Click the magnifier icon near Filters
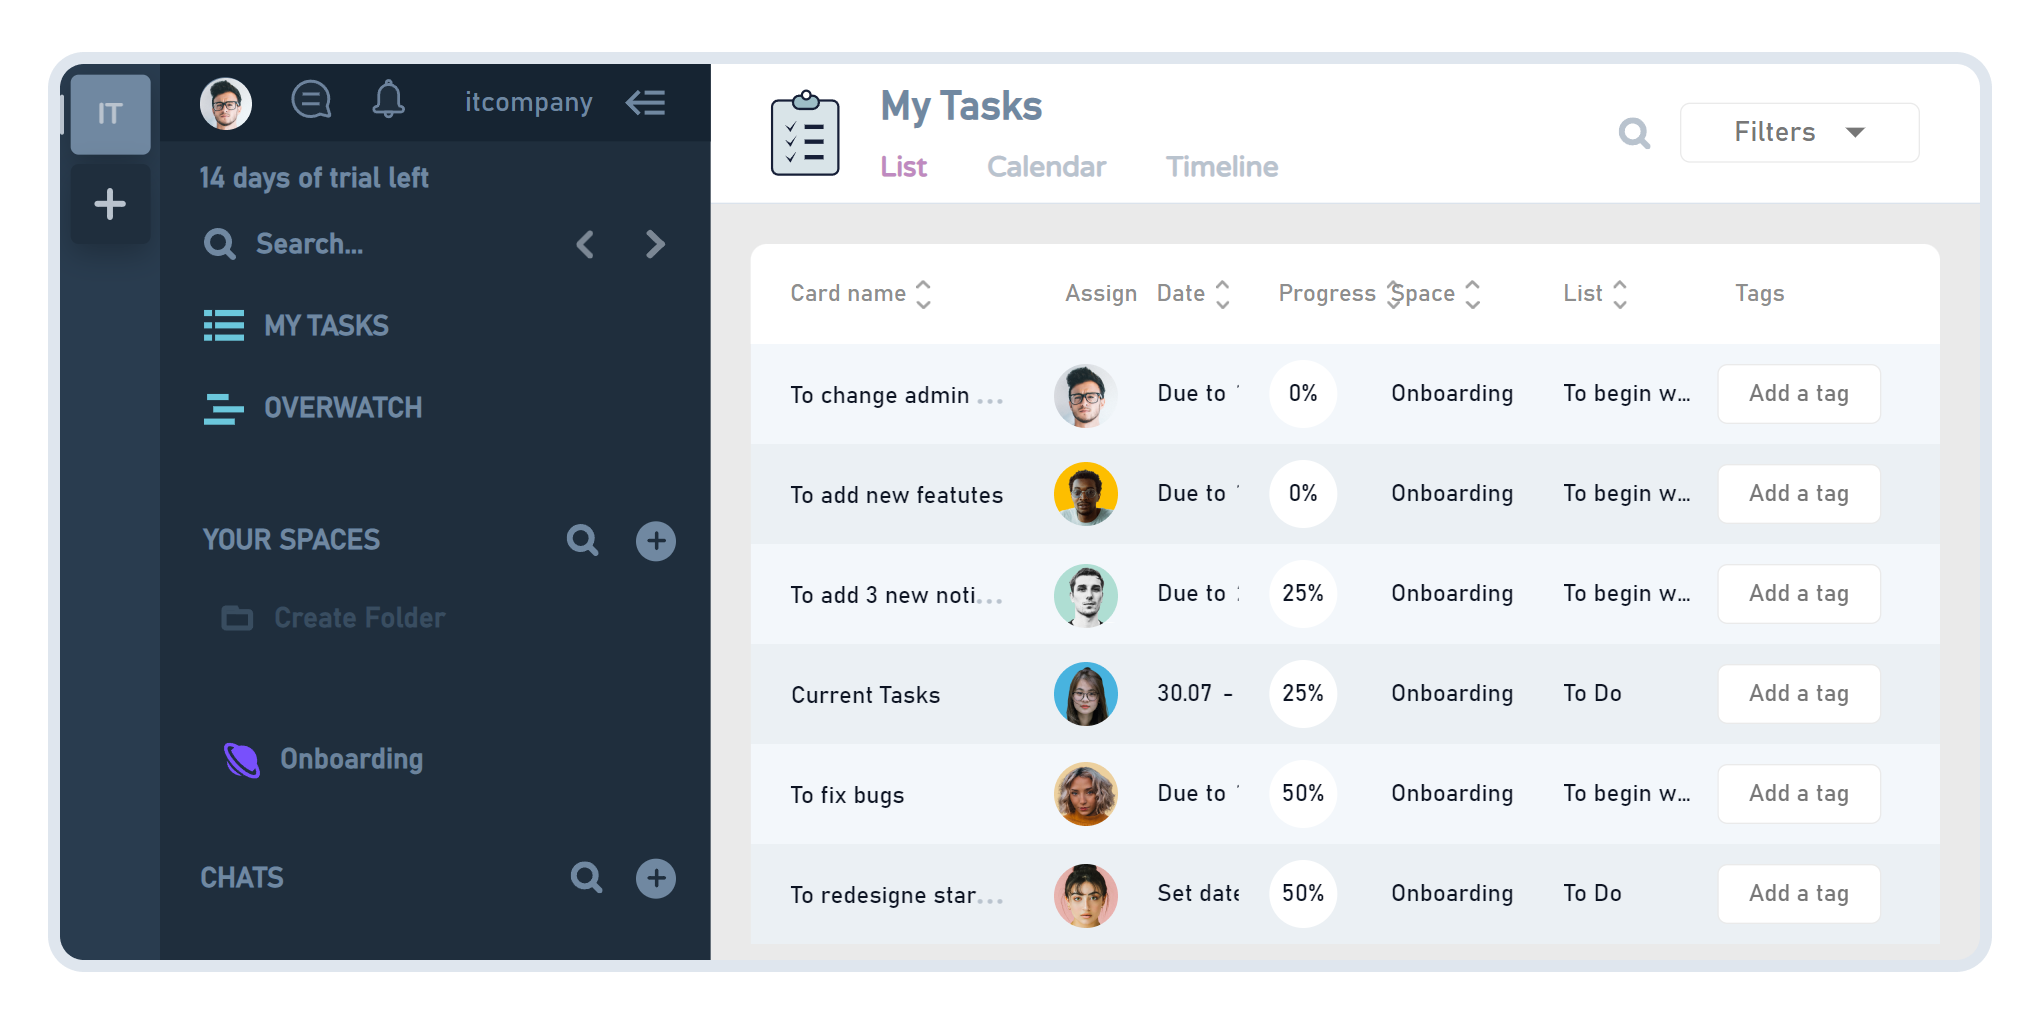Screen dimensions: 2040x1022 [1635, 132]
